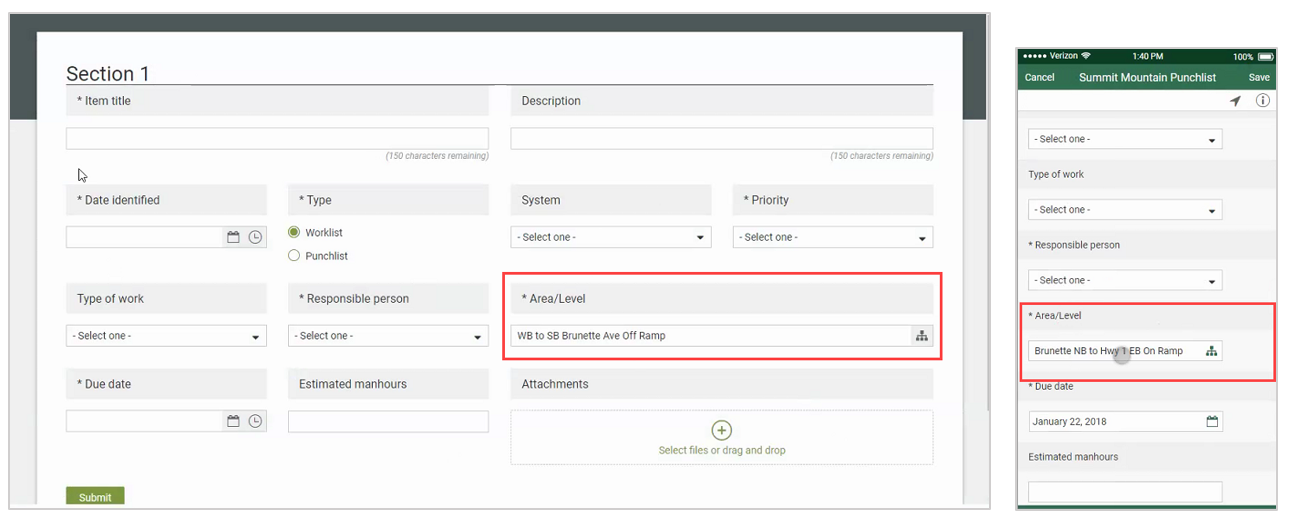Open calendar picker for Due date on desktop form

pyautogui.click(x=233, y=421)
